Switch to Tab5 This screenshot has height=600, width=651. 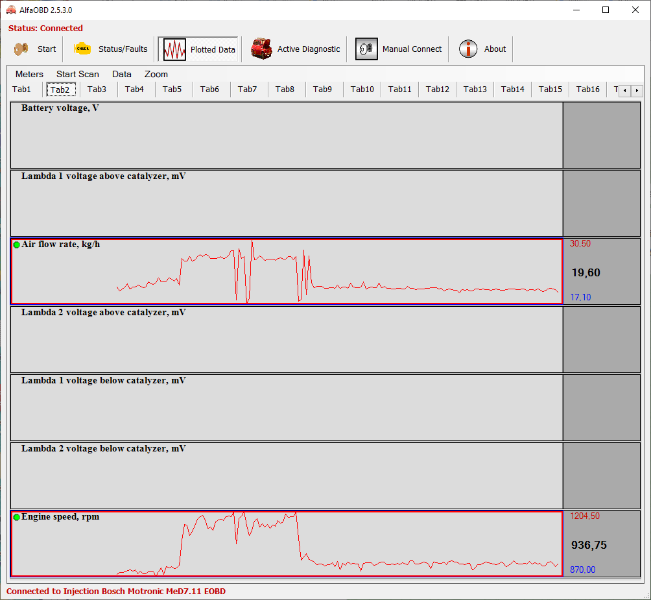coord(172,89)
